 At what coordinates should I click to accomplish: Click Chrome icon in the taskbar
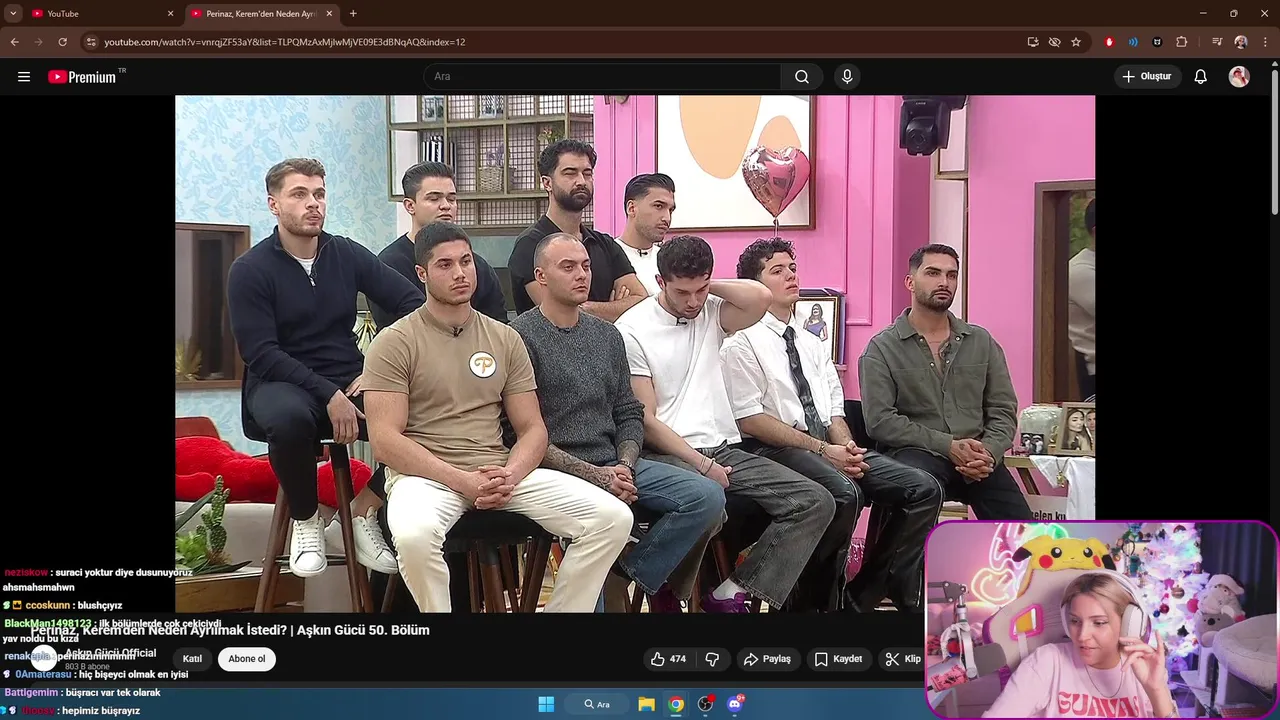coord(676,704)
